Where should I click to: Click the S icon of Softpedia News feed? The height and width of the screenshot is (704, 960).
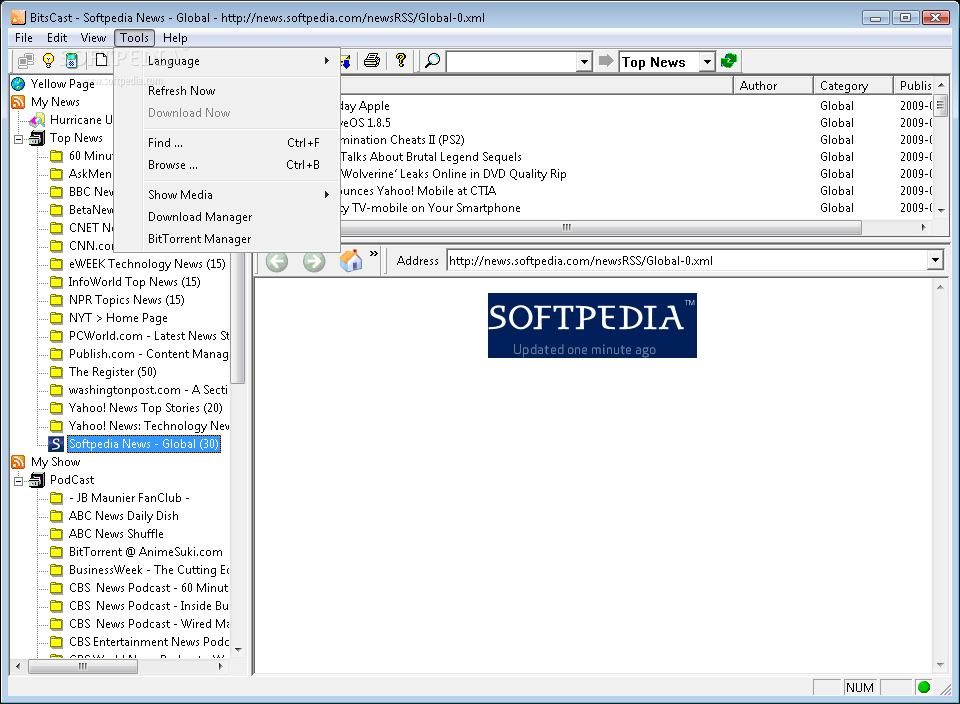click(56, 444)
